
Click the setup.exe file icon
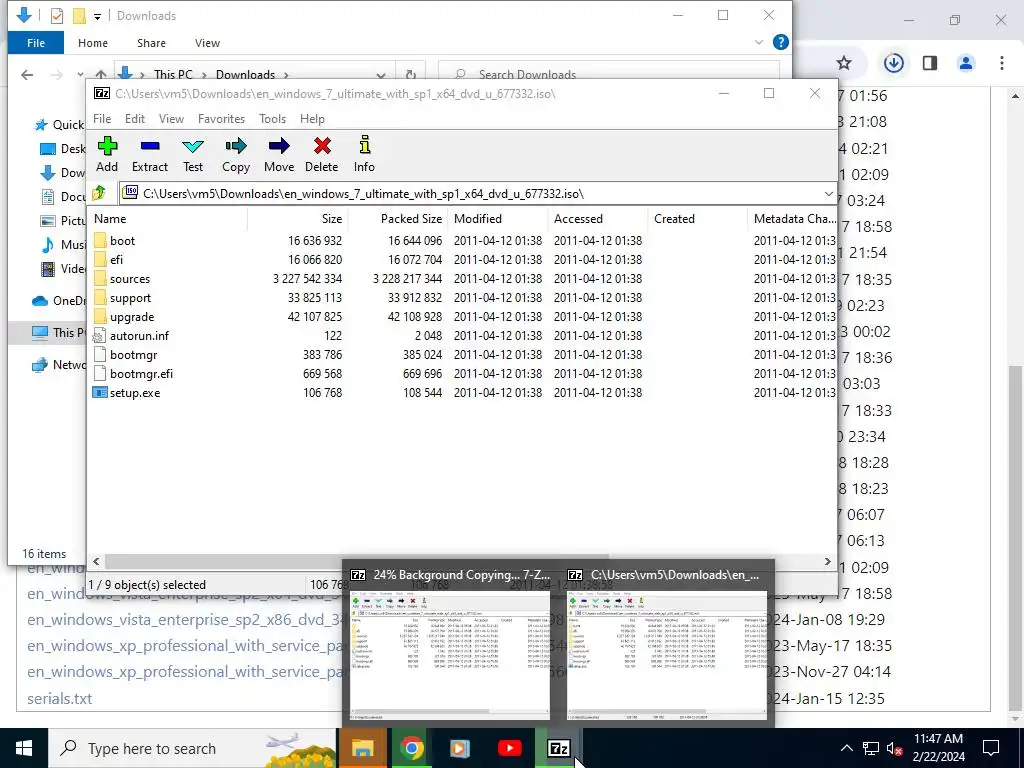(99, 392)
